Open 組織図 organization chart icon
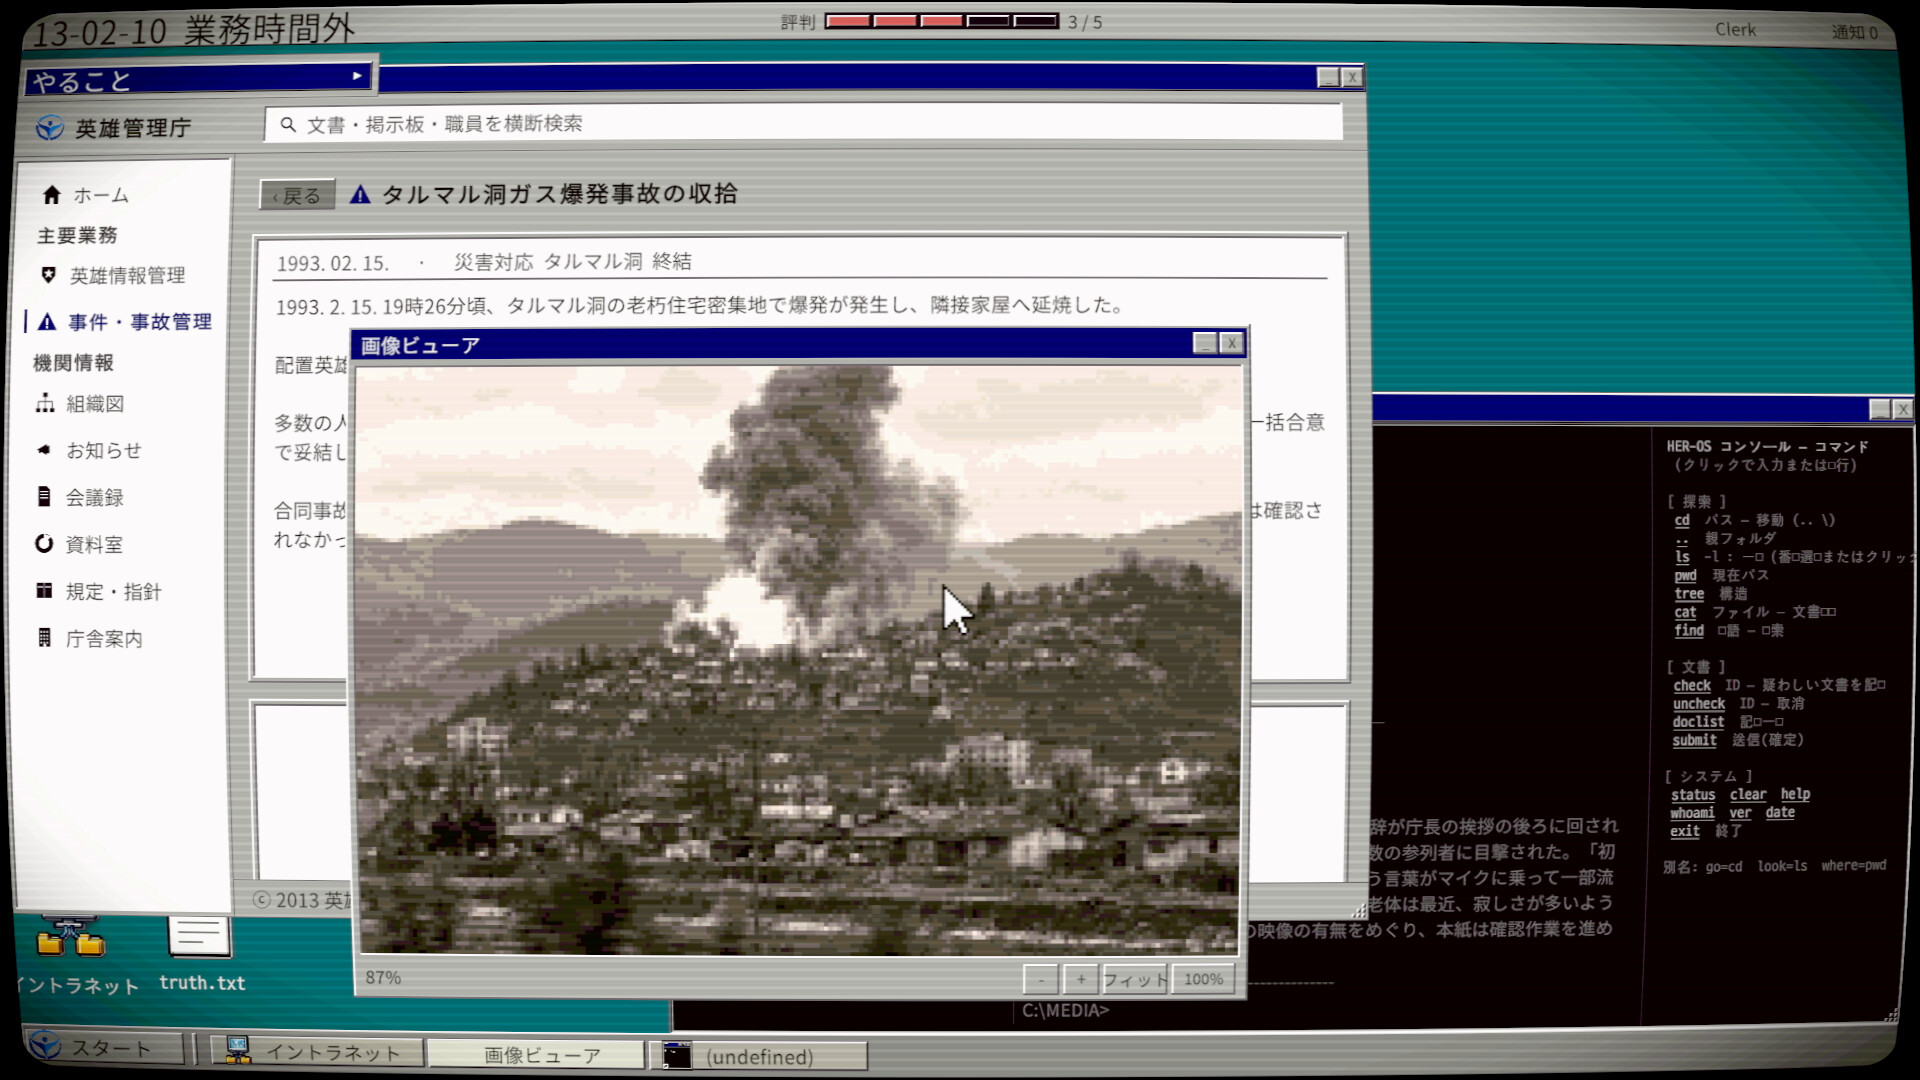The image size is (1920, 1080). 45,404
